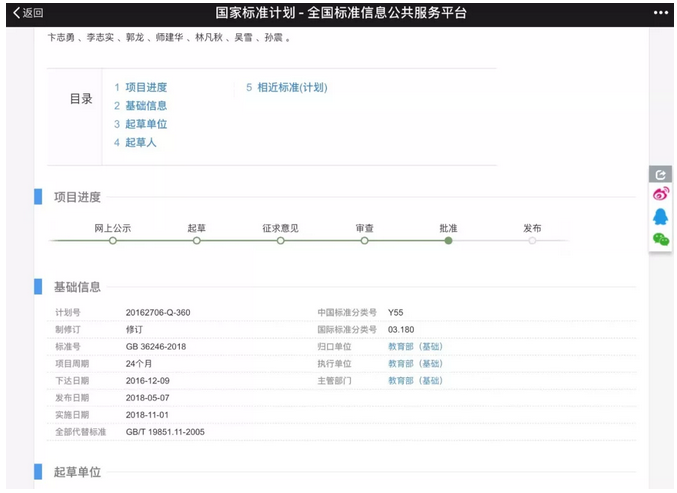Share page via QQ penguin icon

point(660,216)
